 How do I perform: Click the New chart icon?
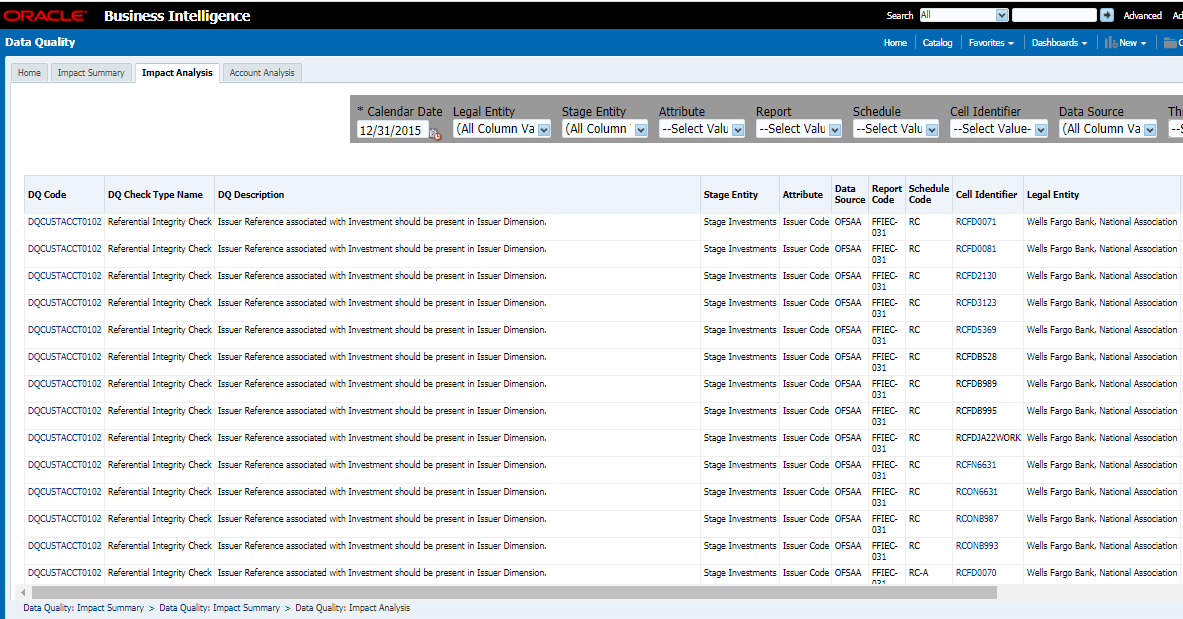pos(1111,43)
